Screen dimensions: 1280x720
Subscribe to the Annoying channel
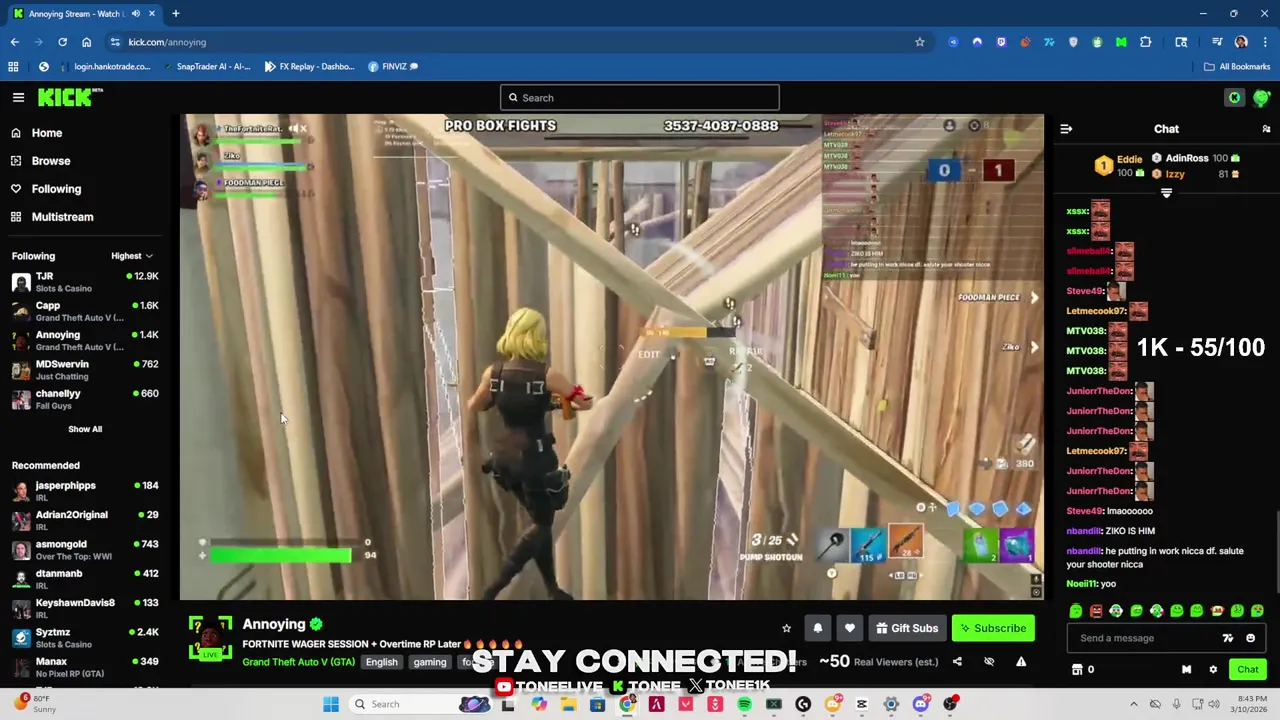pyautogui.click(x=993, y=628)
